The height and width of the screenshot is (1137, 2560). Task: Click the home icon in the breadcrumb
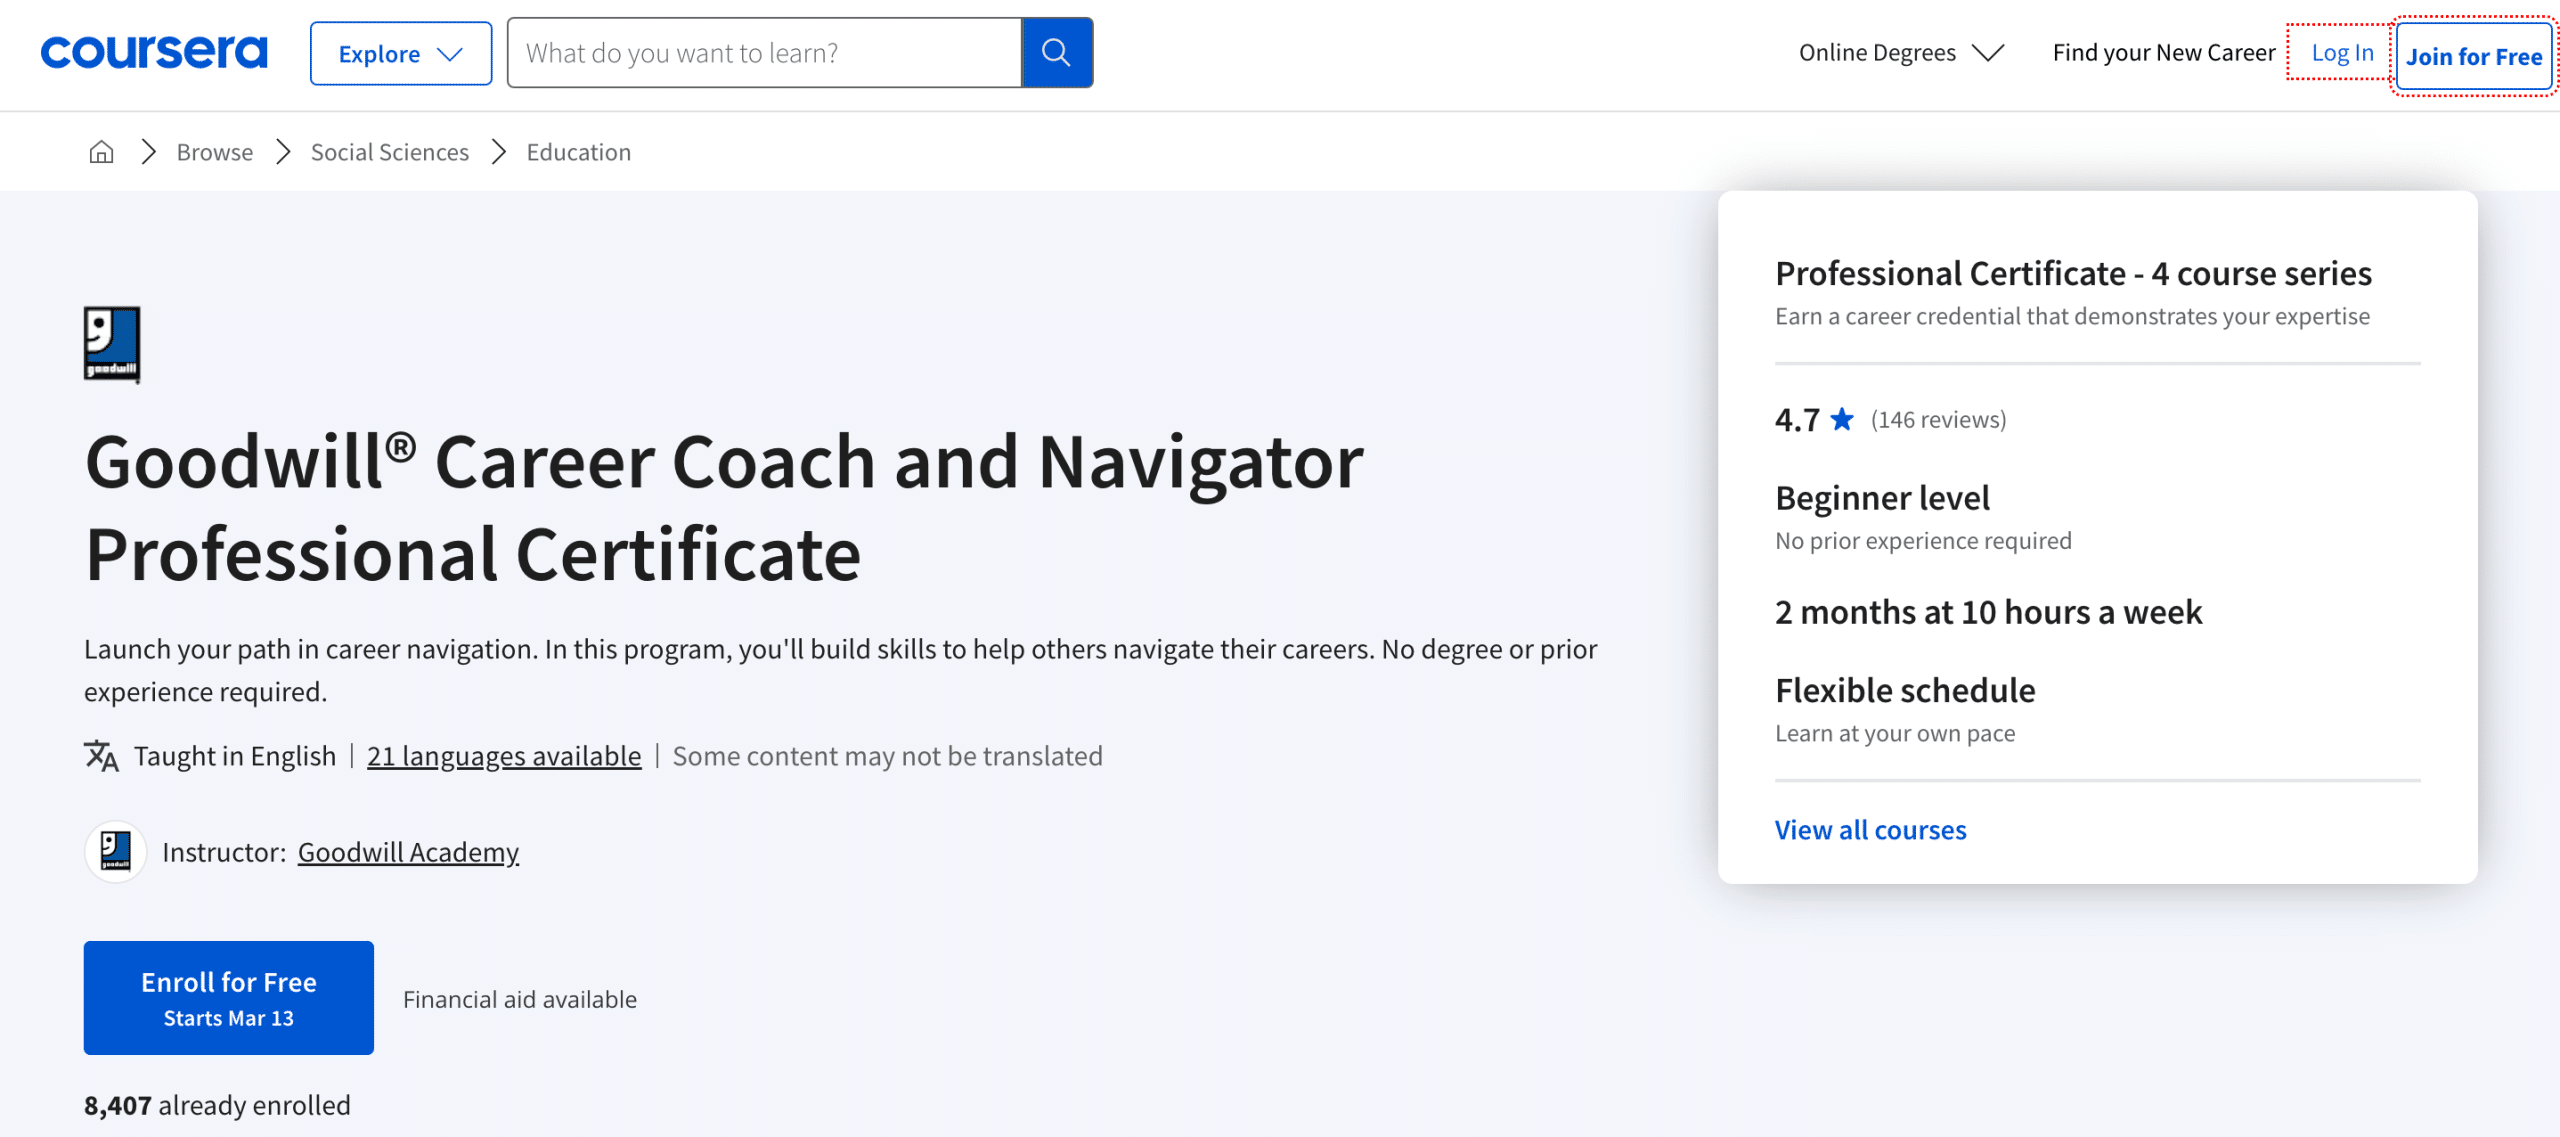point(100,151)
